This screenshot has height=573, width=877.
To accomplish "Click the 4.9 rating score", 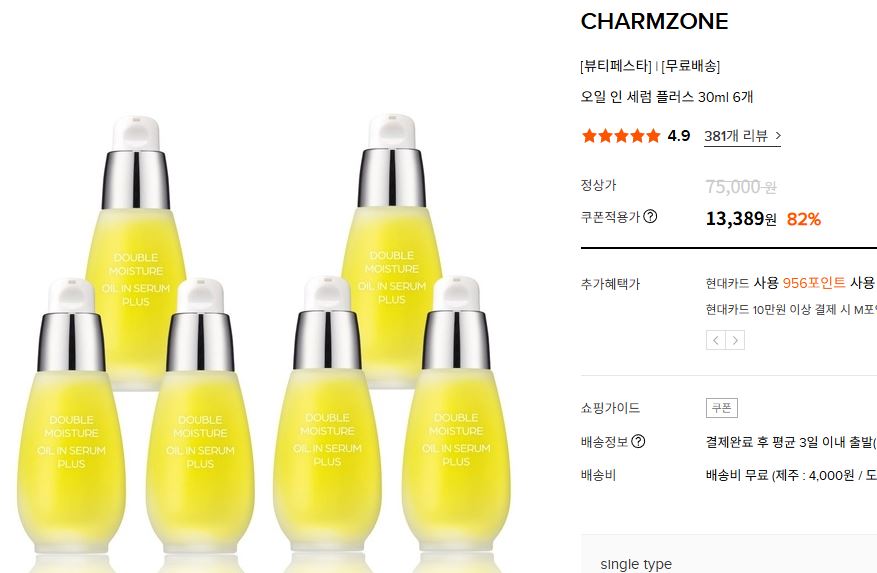I will 679,136.
